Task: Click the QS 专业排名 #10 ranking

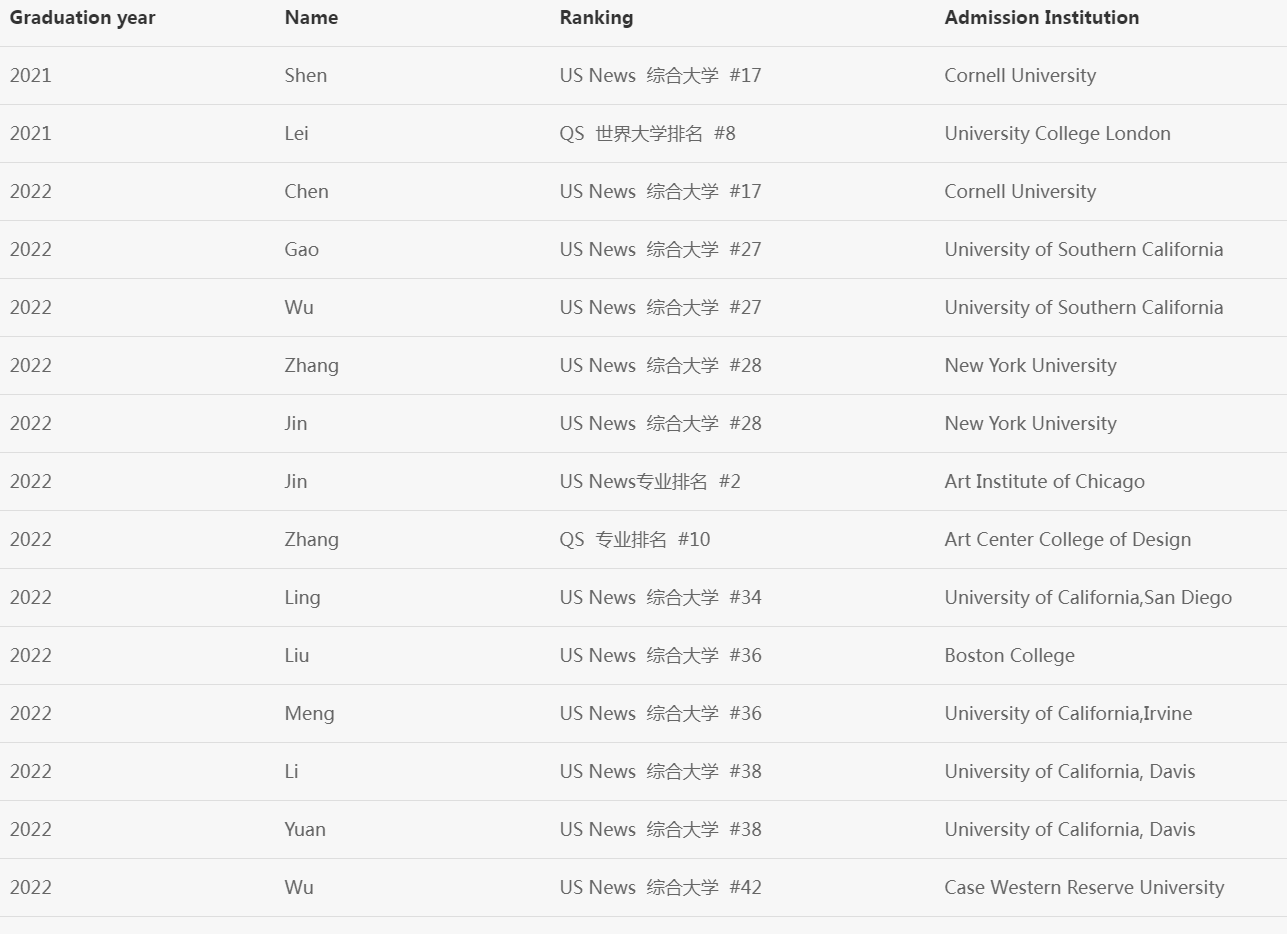Action: [x=635, y=540]
